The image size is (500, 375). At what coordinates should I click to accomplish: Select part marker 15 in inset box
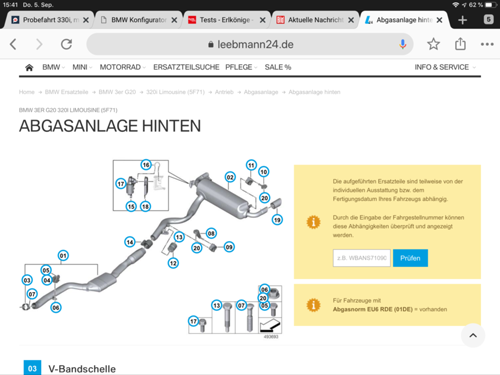[131, 206]
